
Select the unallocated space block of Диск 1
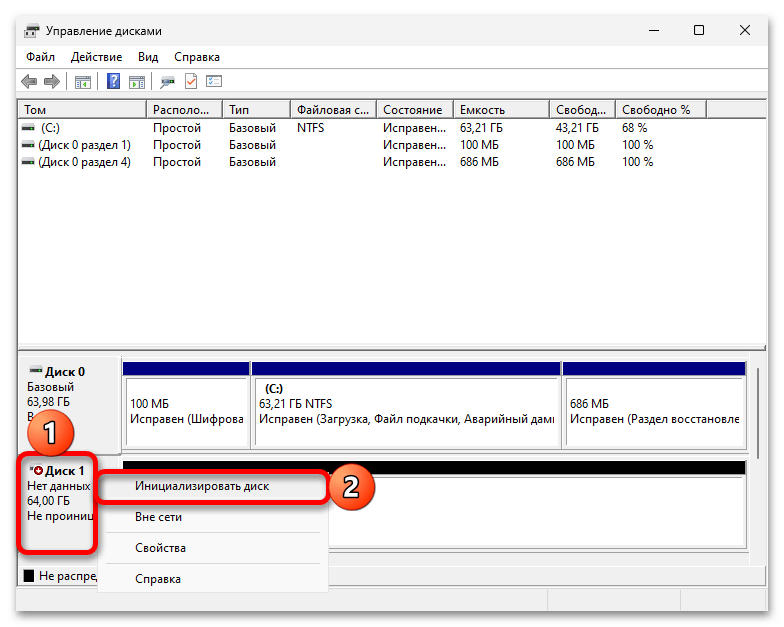538,510
